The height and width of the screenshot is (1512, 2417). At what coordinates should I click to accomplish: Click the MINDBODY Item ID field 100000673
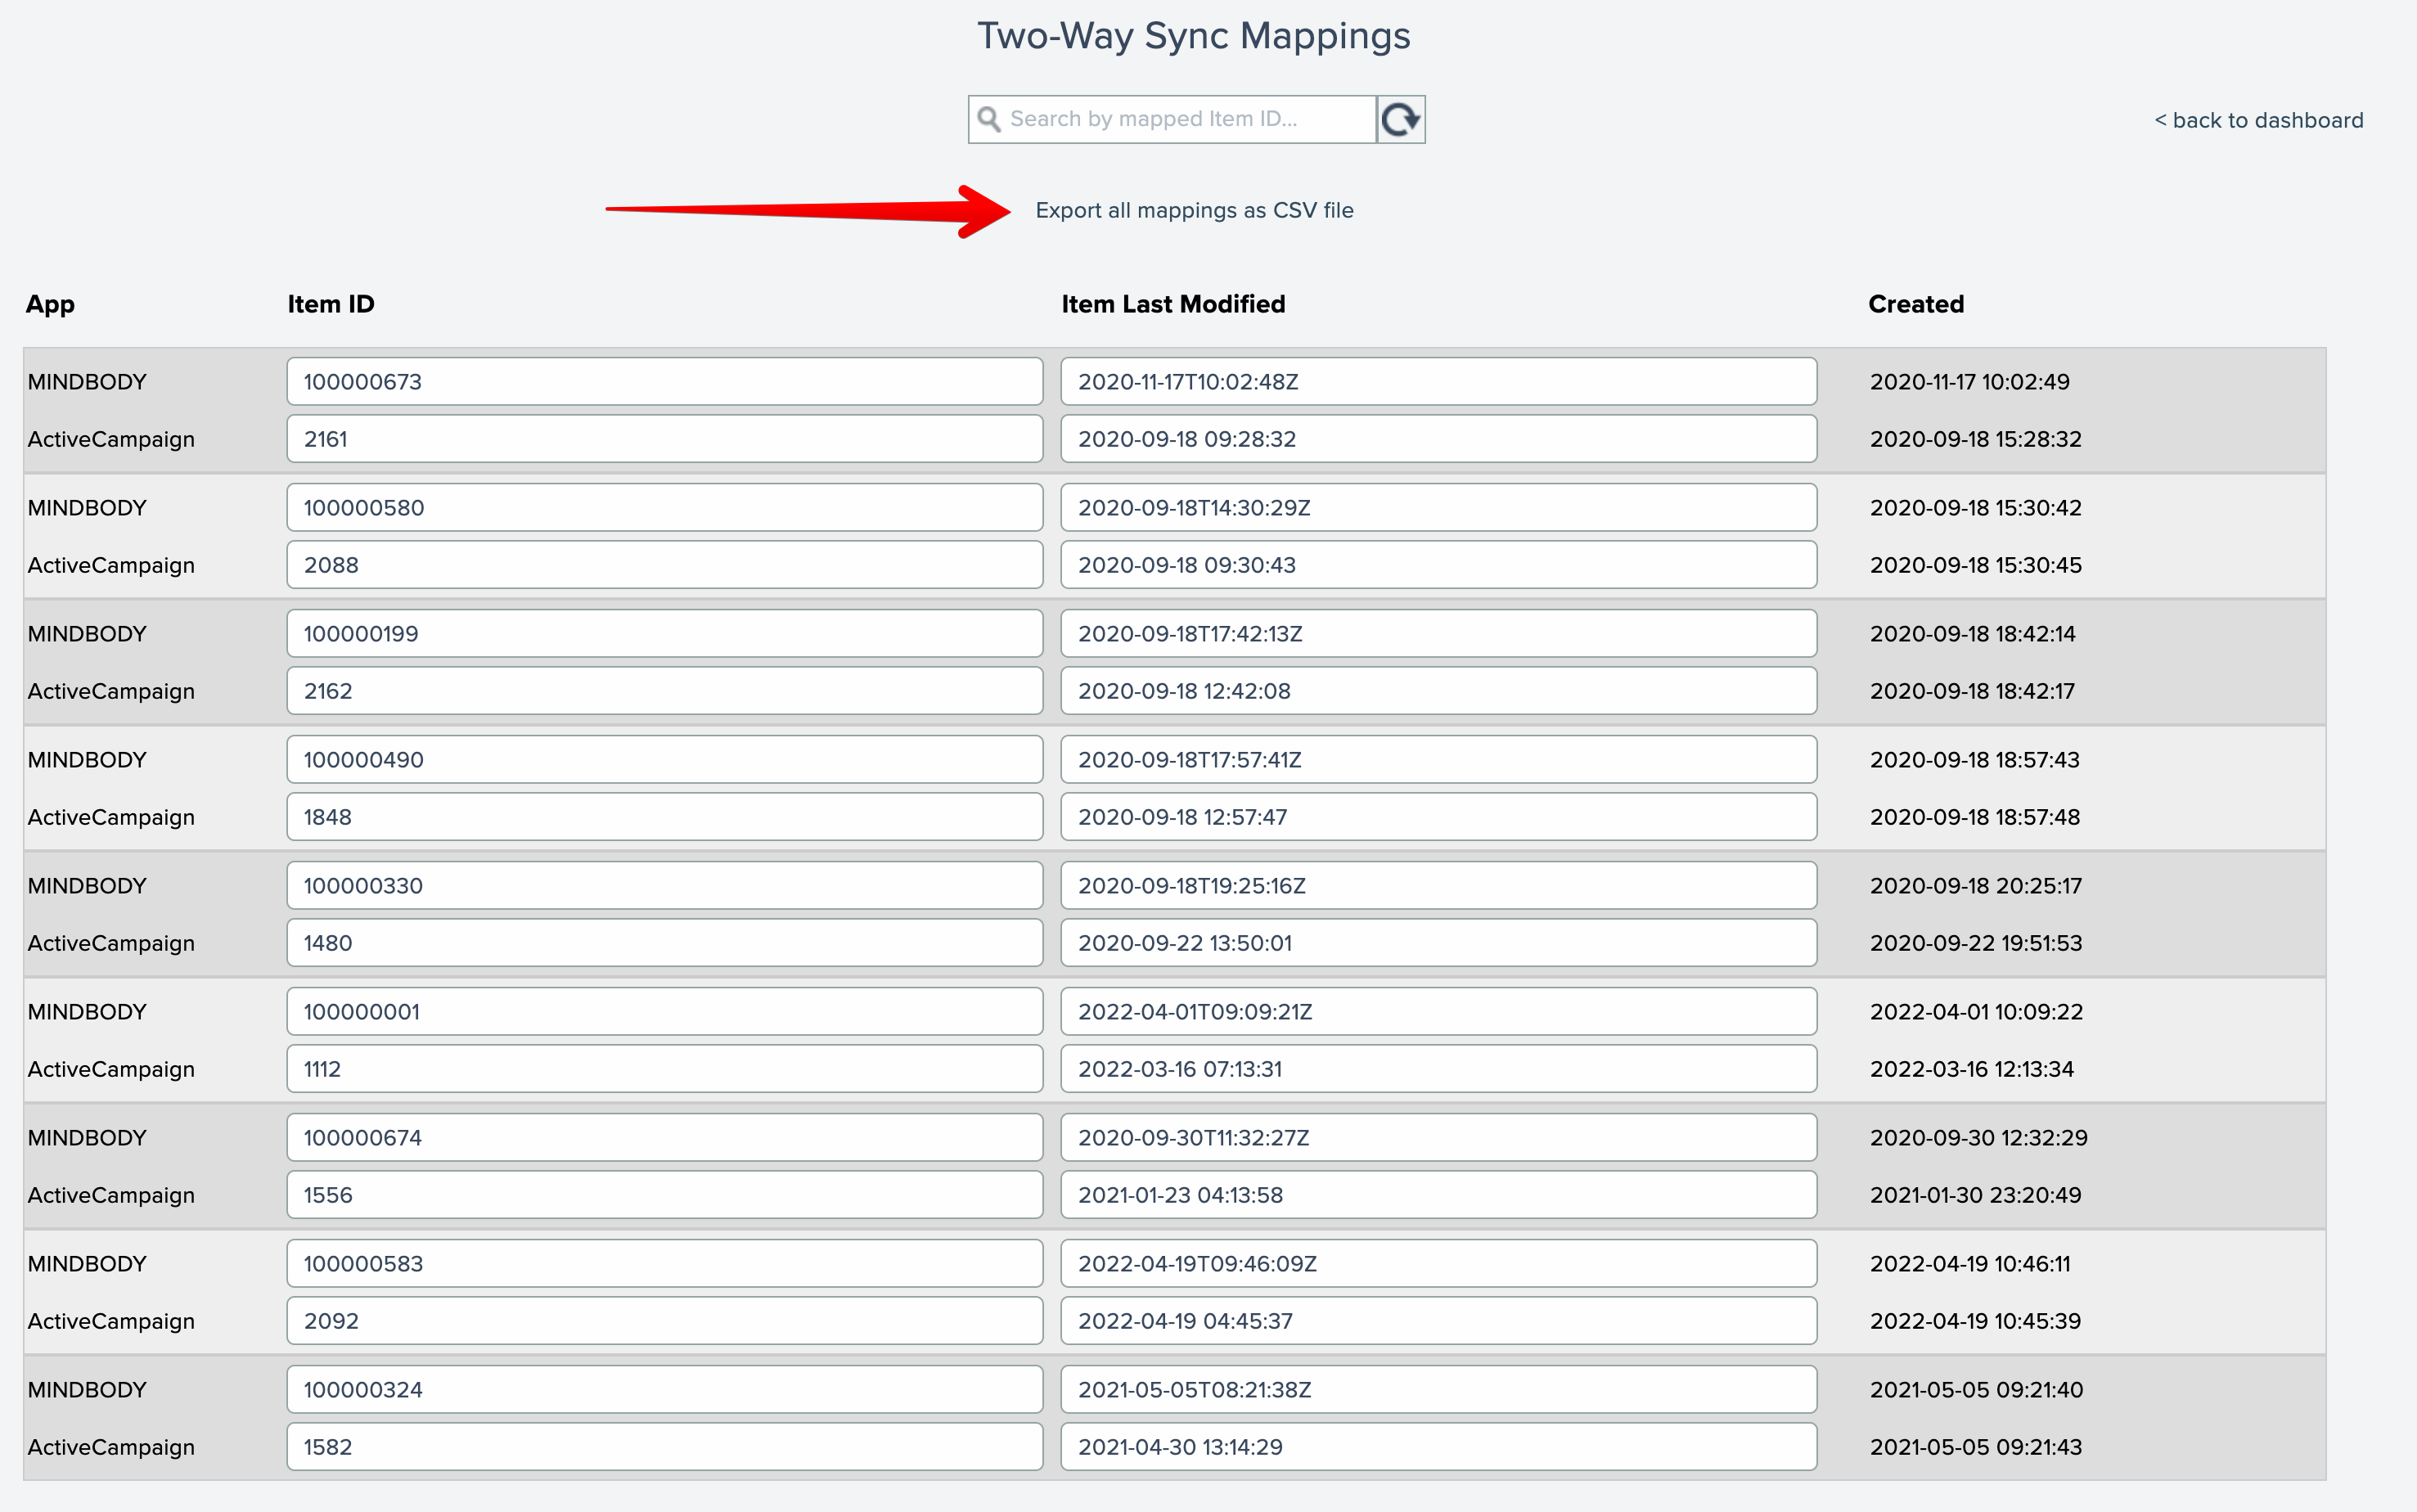(x=664, y=382)
